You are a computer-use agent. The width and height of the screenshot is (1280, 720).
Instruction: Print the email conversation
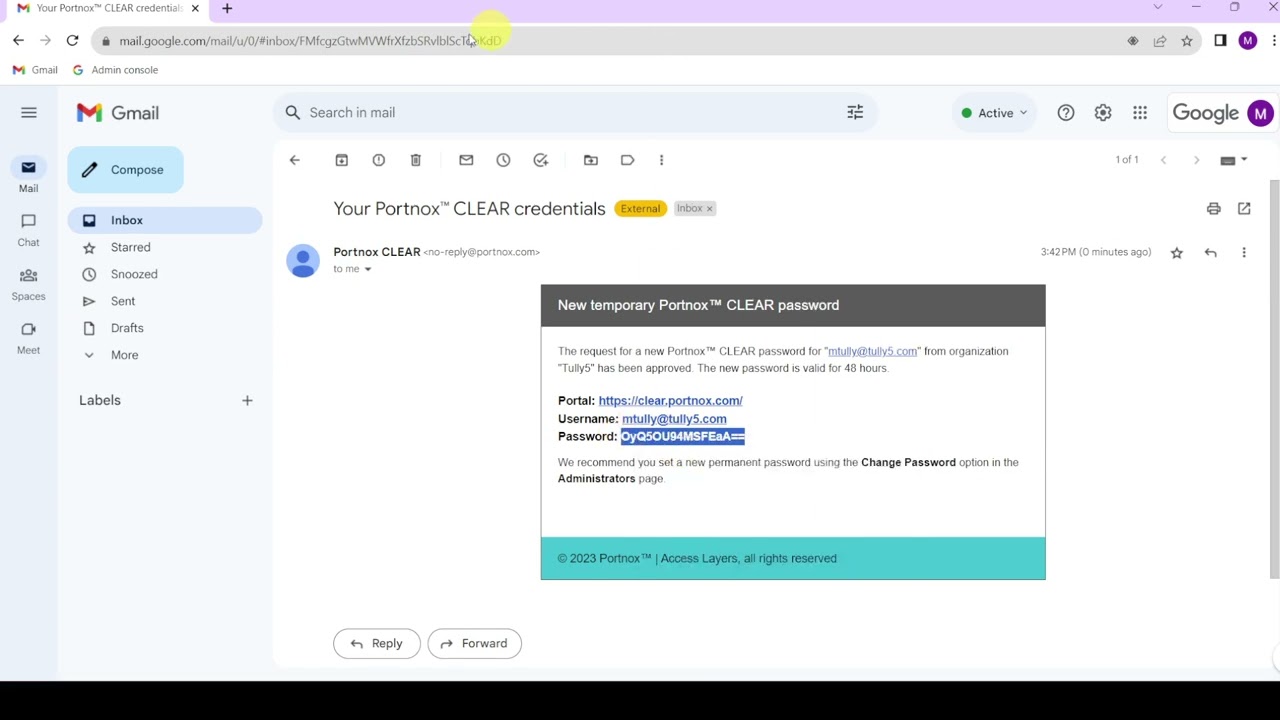pos(1213,209)
